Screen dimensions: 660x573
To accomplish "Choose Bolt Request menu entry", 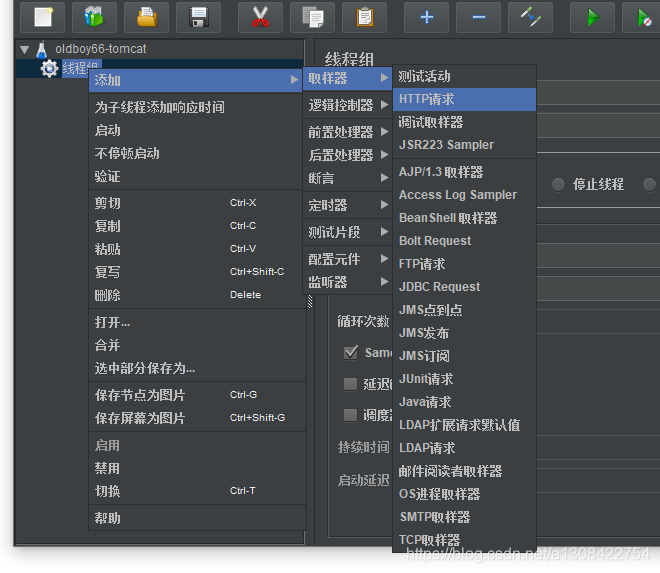I will (x=464, y=241).
